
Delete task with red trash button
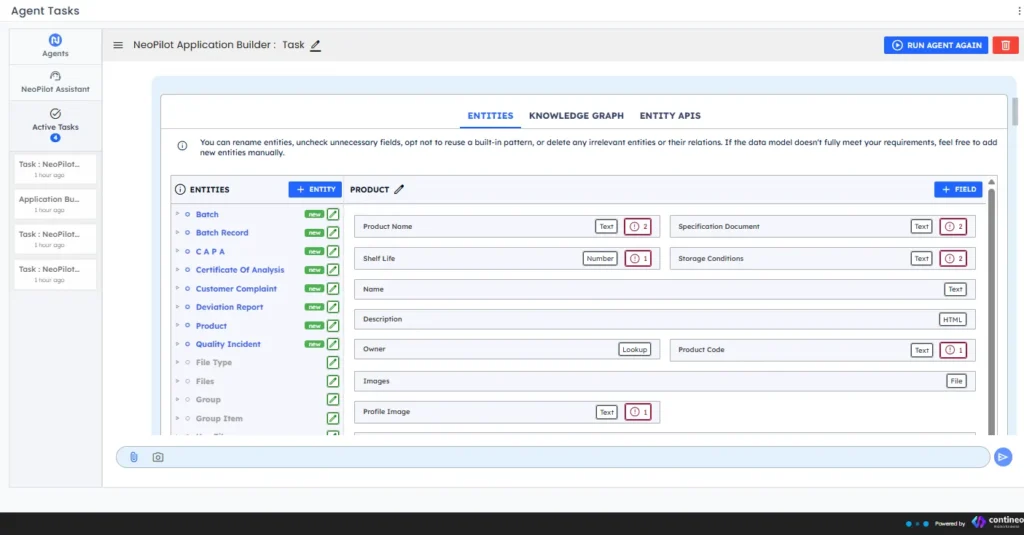pyautogui.click(x=1005, y=45)
